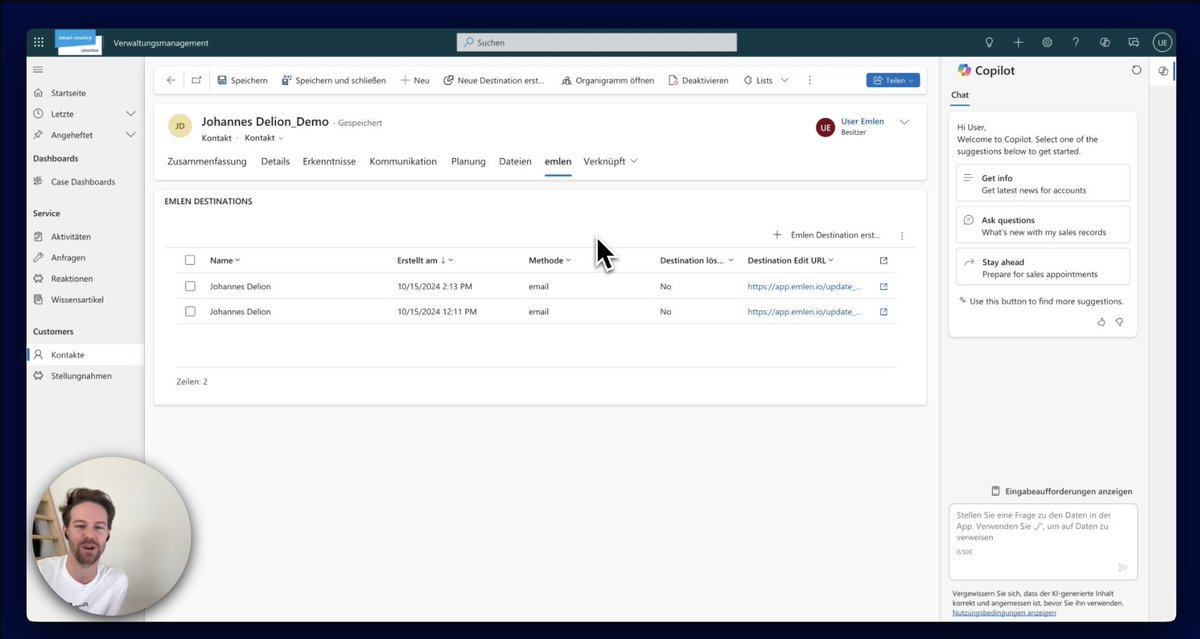Choose Get info Copilot suggestion
This screenshot has width=1200, height=639.
(x=1043, y=183)
